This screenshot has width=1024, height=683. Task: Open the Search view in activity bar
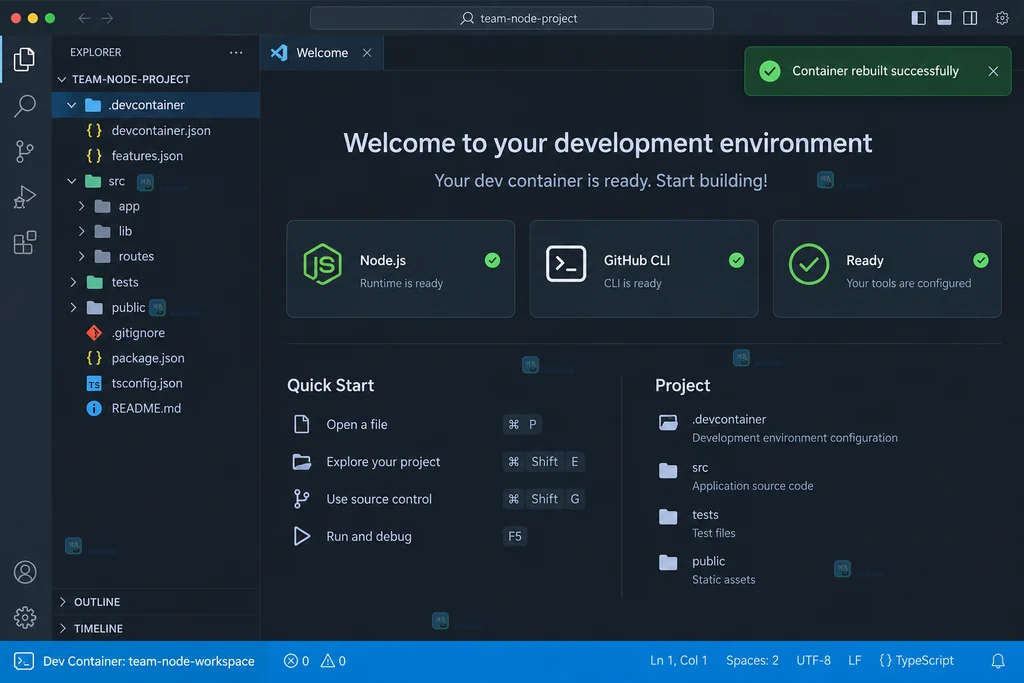tap(25, 106)
